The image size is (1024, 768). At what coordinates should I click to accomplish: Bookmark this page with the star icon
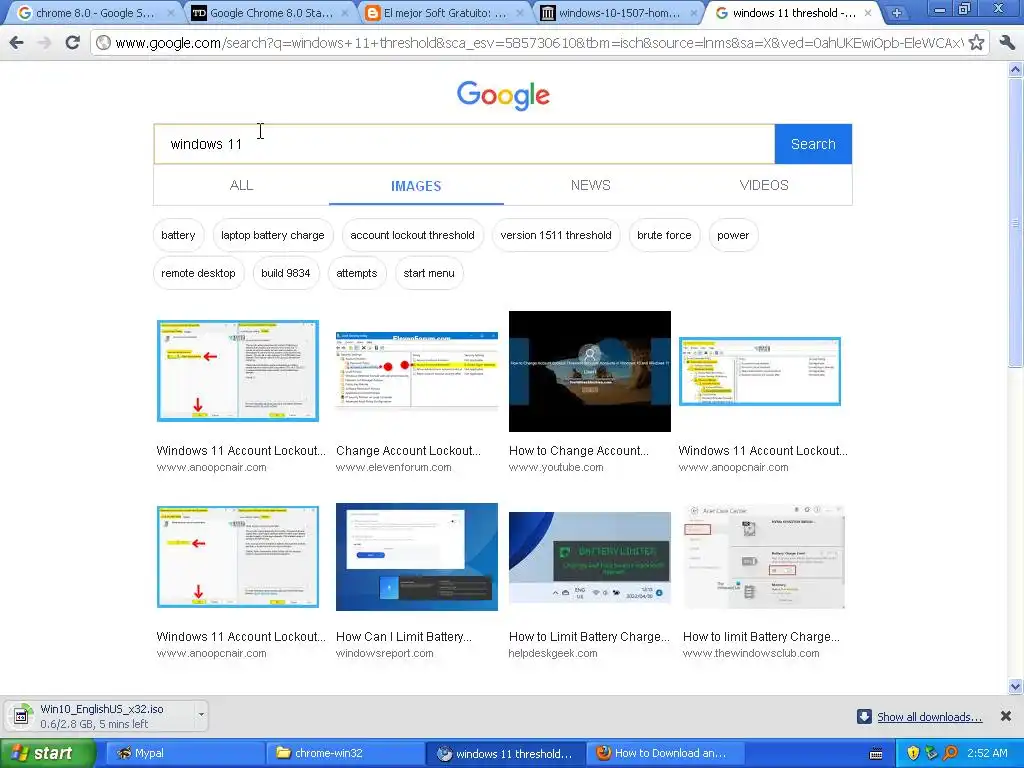click(976, 43)
